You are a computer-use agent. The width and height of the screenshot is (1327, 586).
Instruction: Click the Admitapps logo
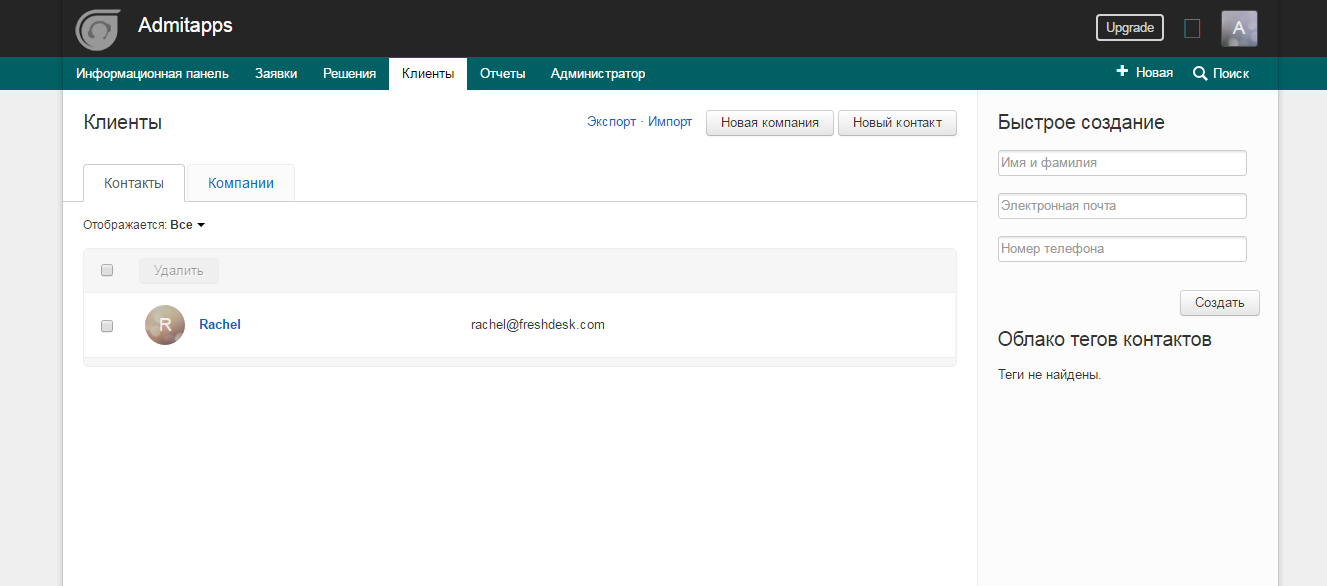(97, 28)
